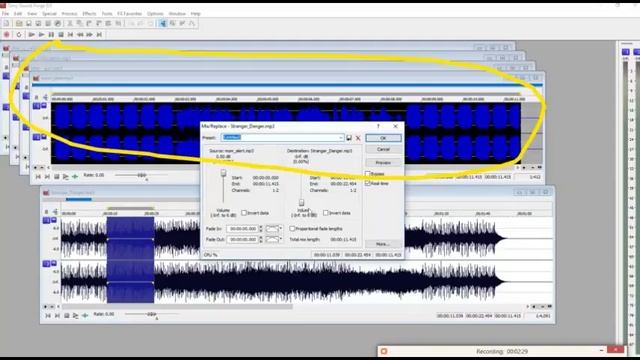This screenshot has width=640, height=360.
Task: Click Pause in the main transport toolbar
Action: (x=51, y=35)
